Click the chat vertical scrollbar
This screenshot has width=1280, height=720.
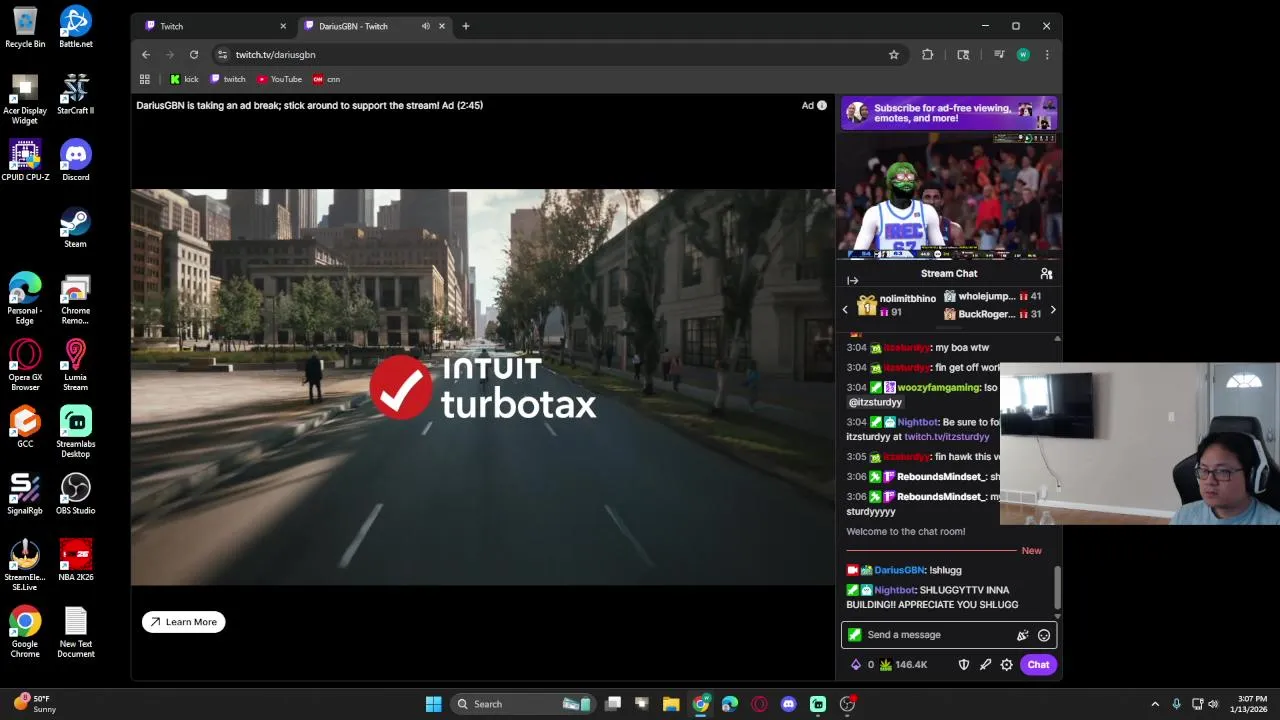point(1057,587)
